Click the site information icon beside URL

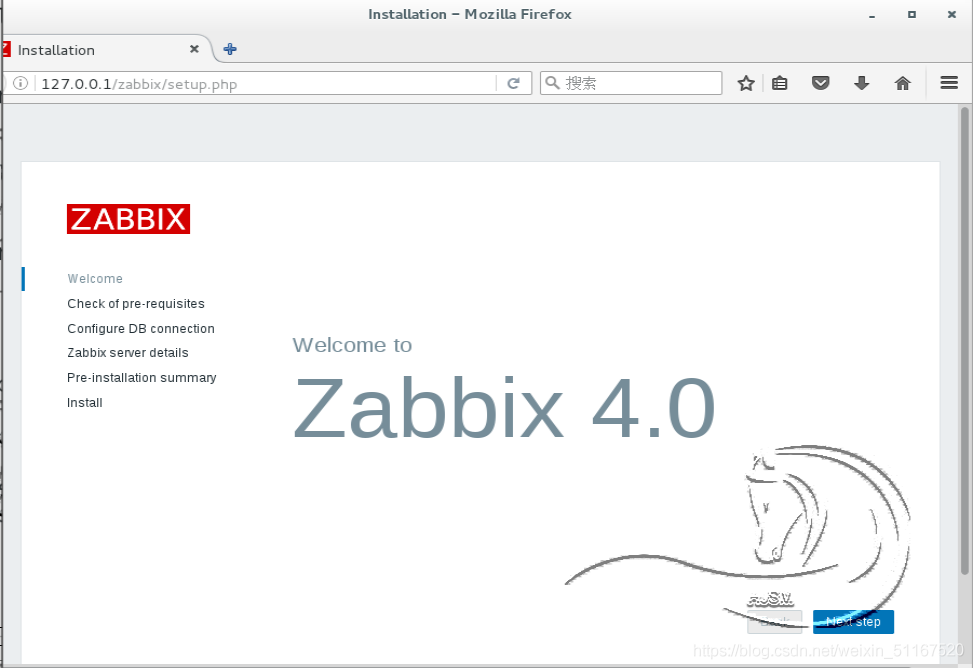point(20,83)
